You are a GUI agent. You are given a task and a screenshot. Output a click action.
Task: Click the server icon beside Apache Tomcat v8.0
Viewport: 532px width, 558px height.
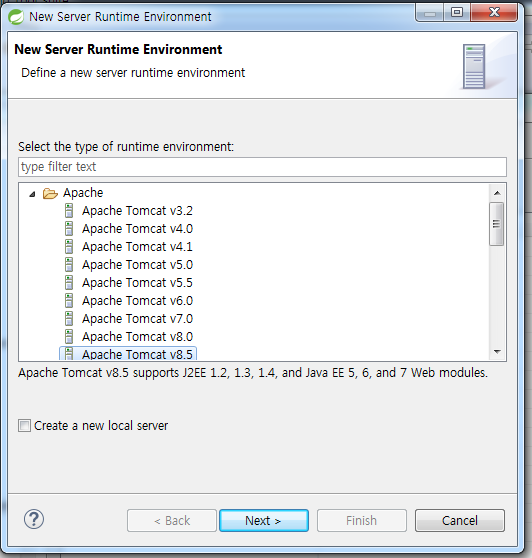click(x=69, y=337)
